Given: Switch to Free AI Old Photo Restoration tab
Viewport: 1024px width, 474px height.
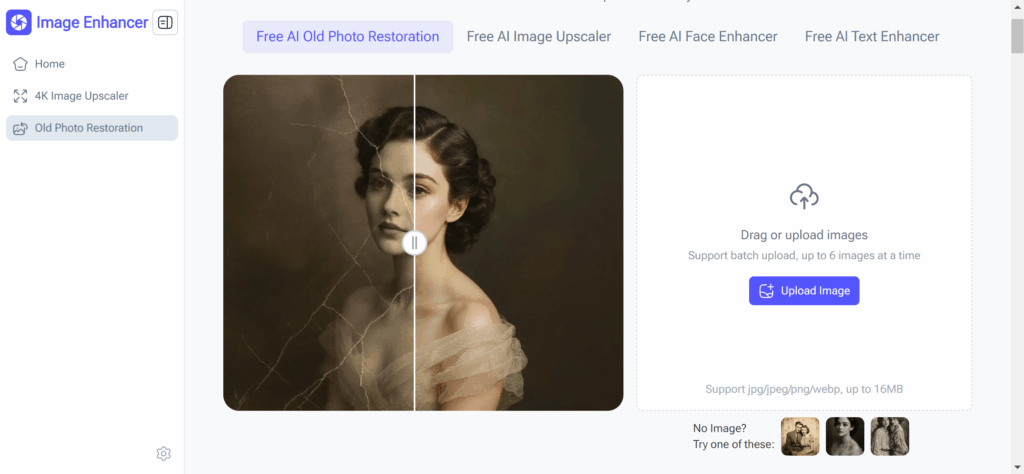Looking at the screenshot, I should [x=347, y=37].
